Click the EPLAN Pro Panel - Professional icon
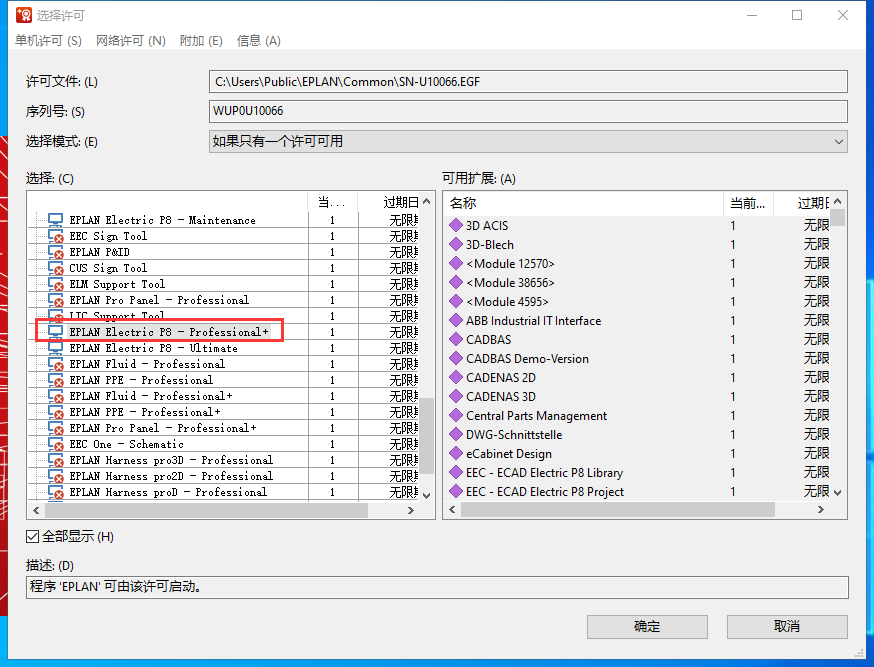 tap(56, 300)
